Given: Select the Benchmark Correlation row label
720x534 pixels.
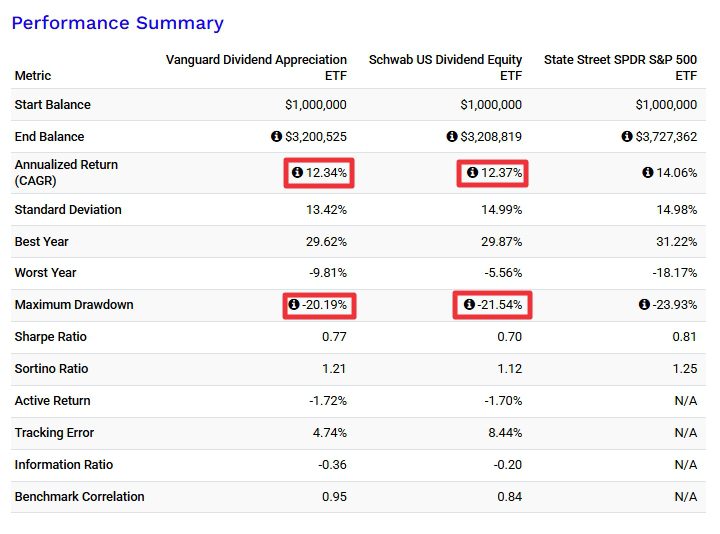Looking at the screenshot, I should pyautogui.click(x=79, y=497).
